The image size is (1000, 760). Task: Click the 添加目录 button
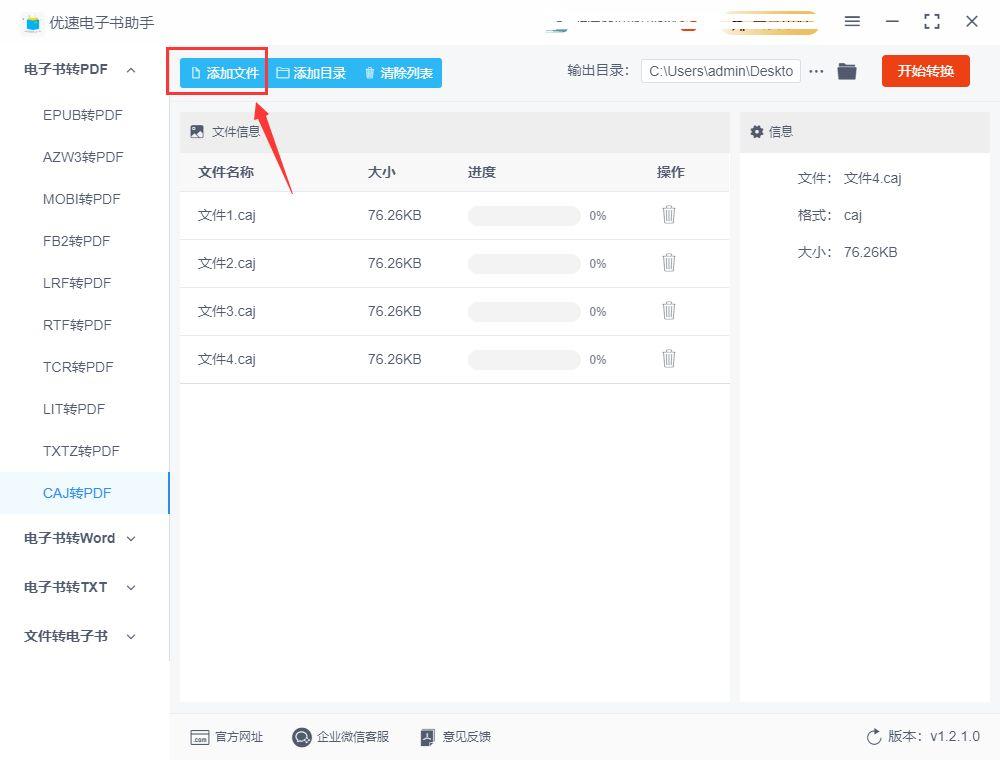tap(311, 73)
